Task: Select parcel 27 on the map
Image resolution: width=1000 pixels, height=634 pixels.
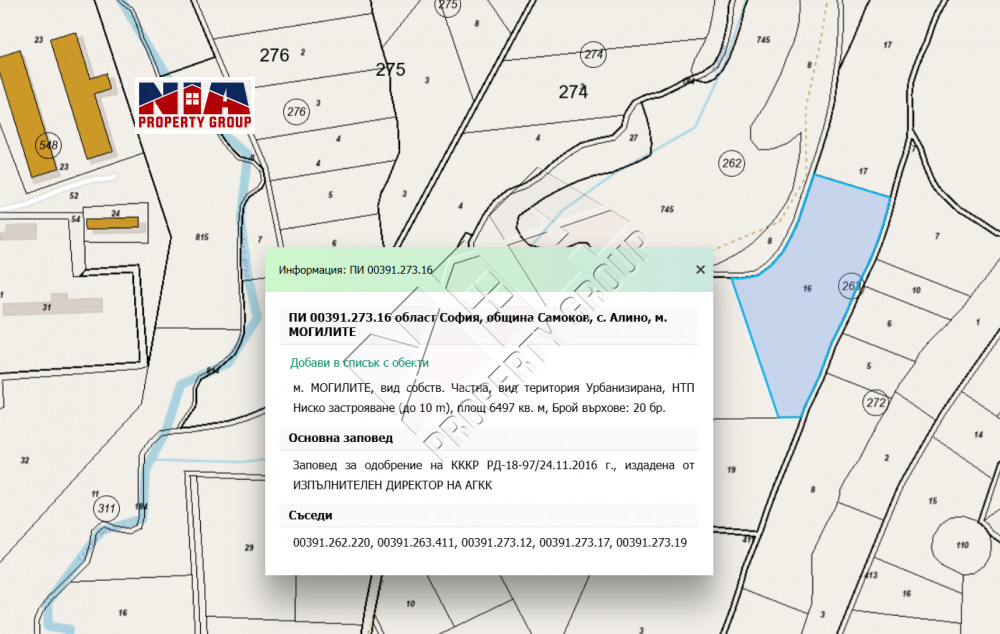Action: [x=633, y=138]
